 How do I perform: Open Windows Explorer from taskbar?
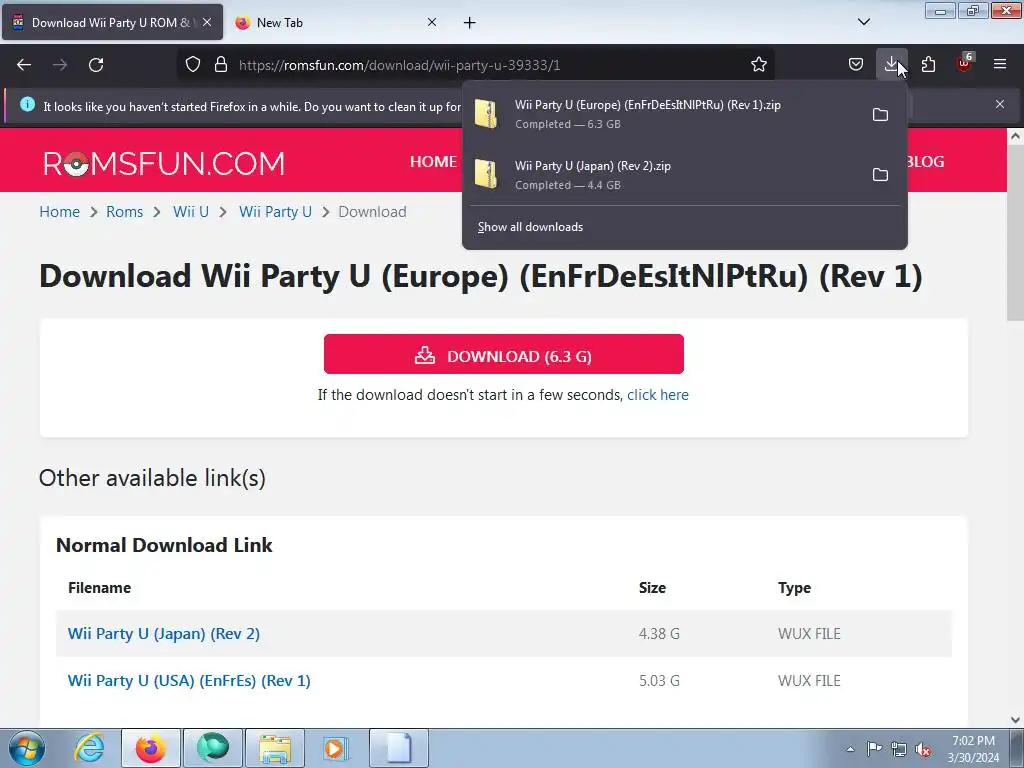[275, 748]
